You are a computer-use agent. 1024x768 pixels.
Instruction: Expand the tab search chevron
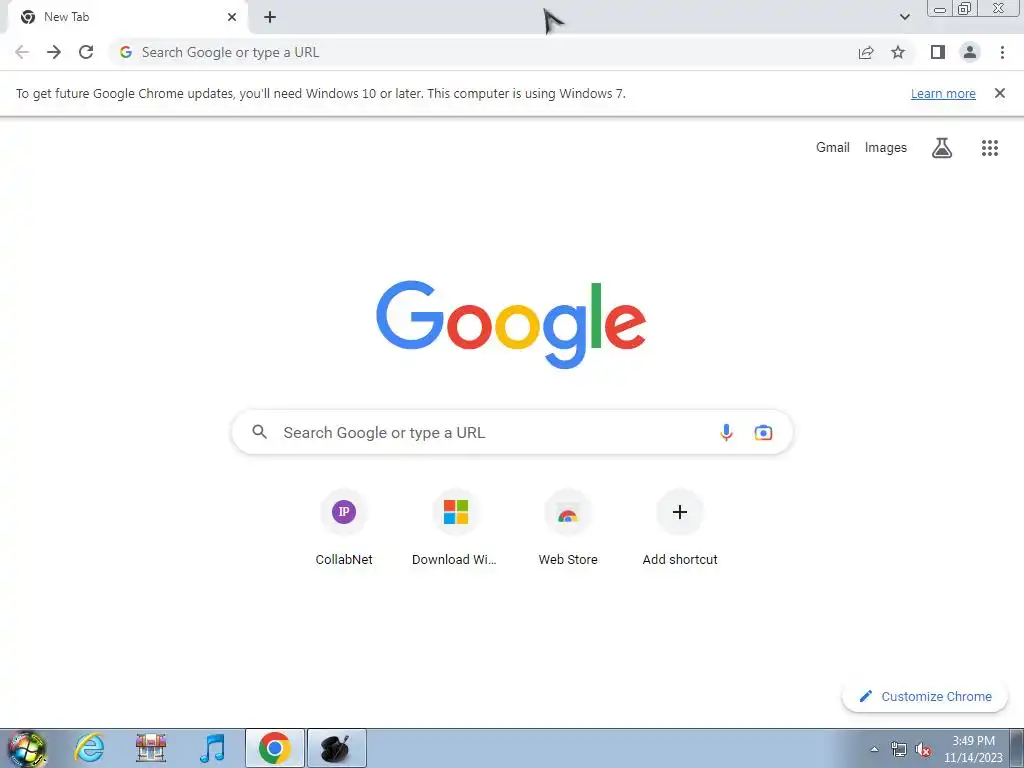click(904, 17)
